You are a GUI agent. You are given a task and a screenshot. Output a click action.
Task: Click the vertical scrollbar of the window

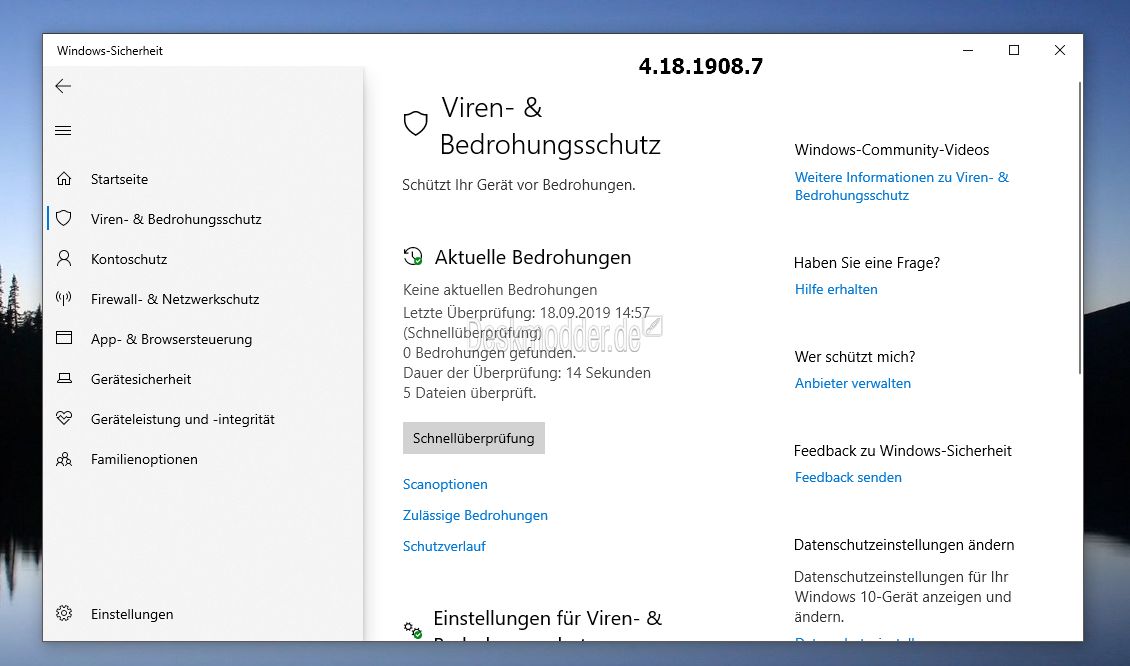coord(1079,227)
